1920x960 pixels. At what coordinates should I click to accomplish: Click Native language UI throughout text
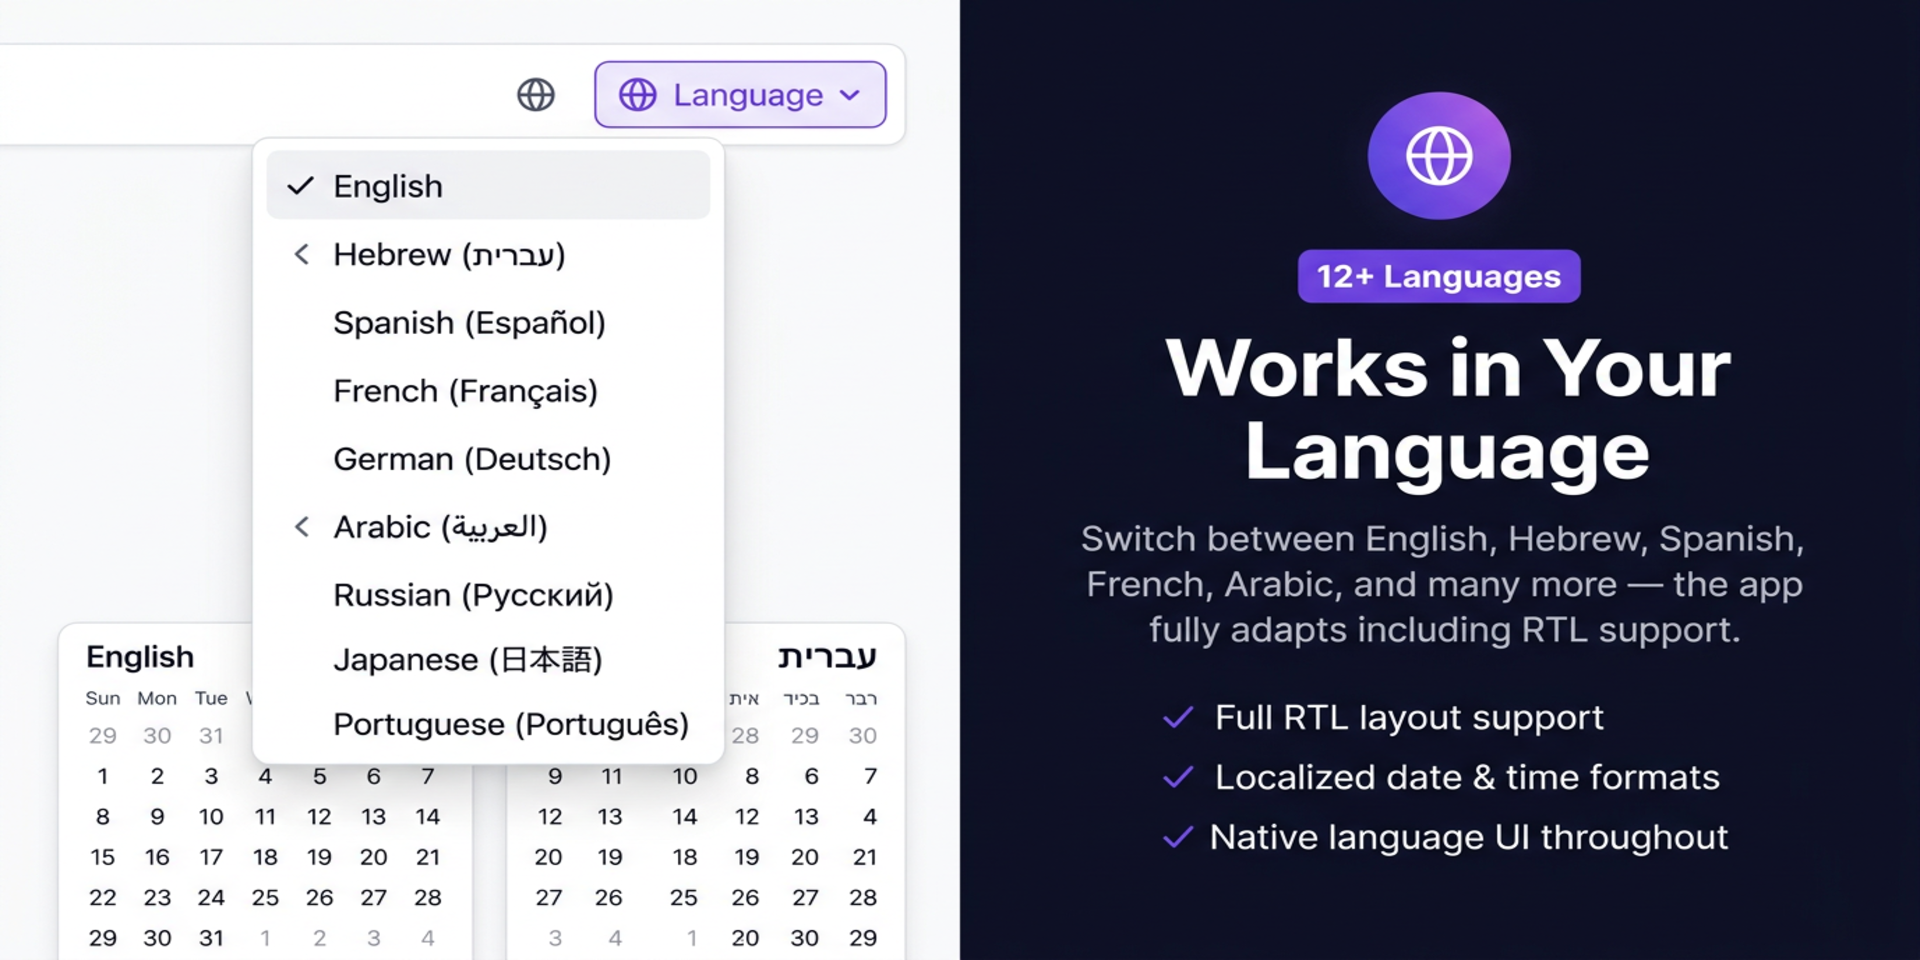[x=1469, y=836]
